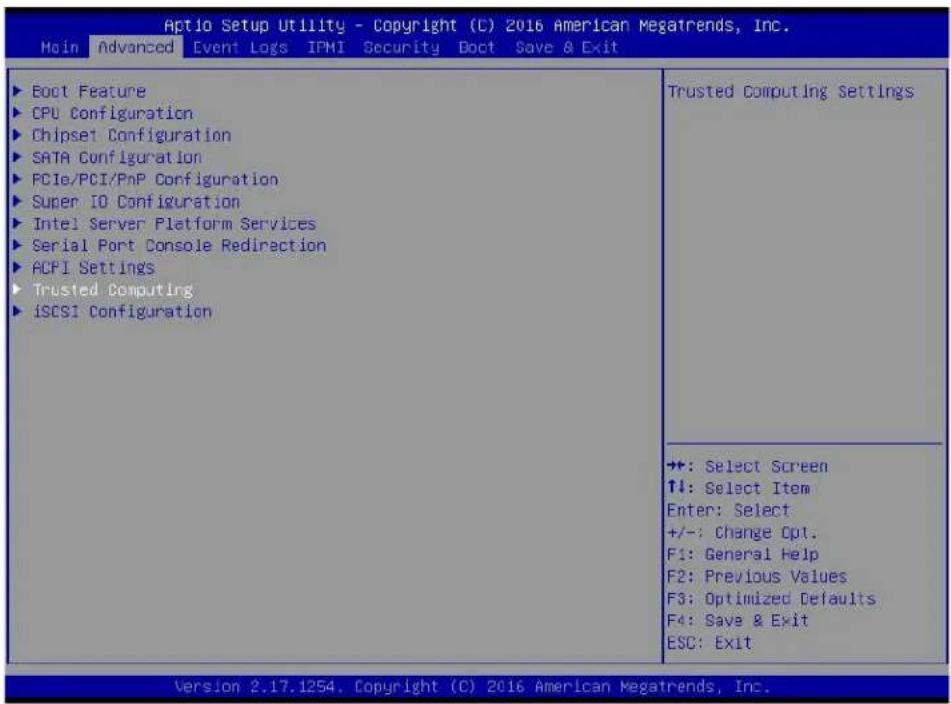Image resolution: width=951 pixels, height=704 pixels.
Task: Click the 'F1: General Help' hint
Action: coord(742,554)
